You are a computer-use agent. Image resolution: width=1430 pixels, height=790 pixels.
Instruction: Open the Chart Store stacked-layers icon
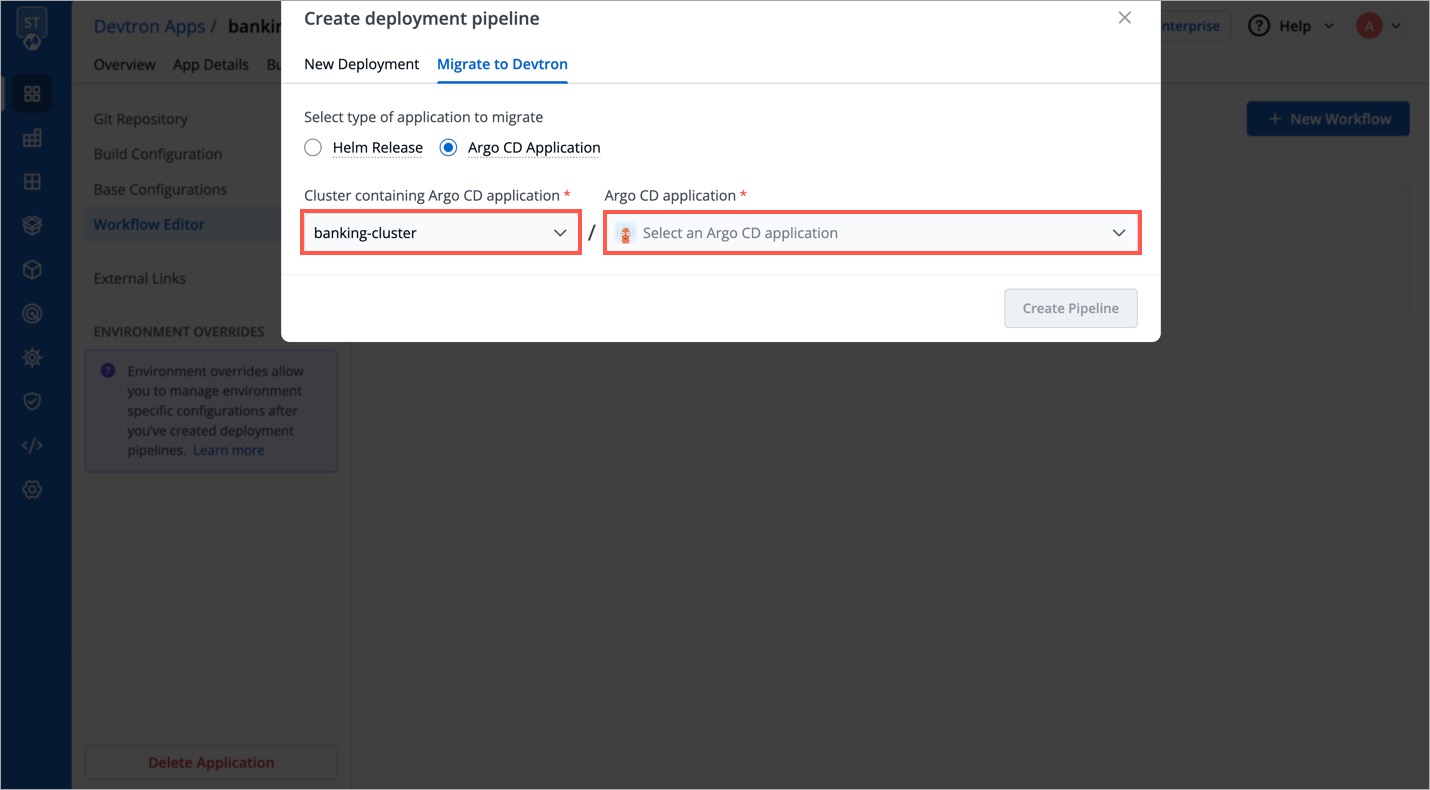[31, 225]
